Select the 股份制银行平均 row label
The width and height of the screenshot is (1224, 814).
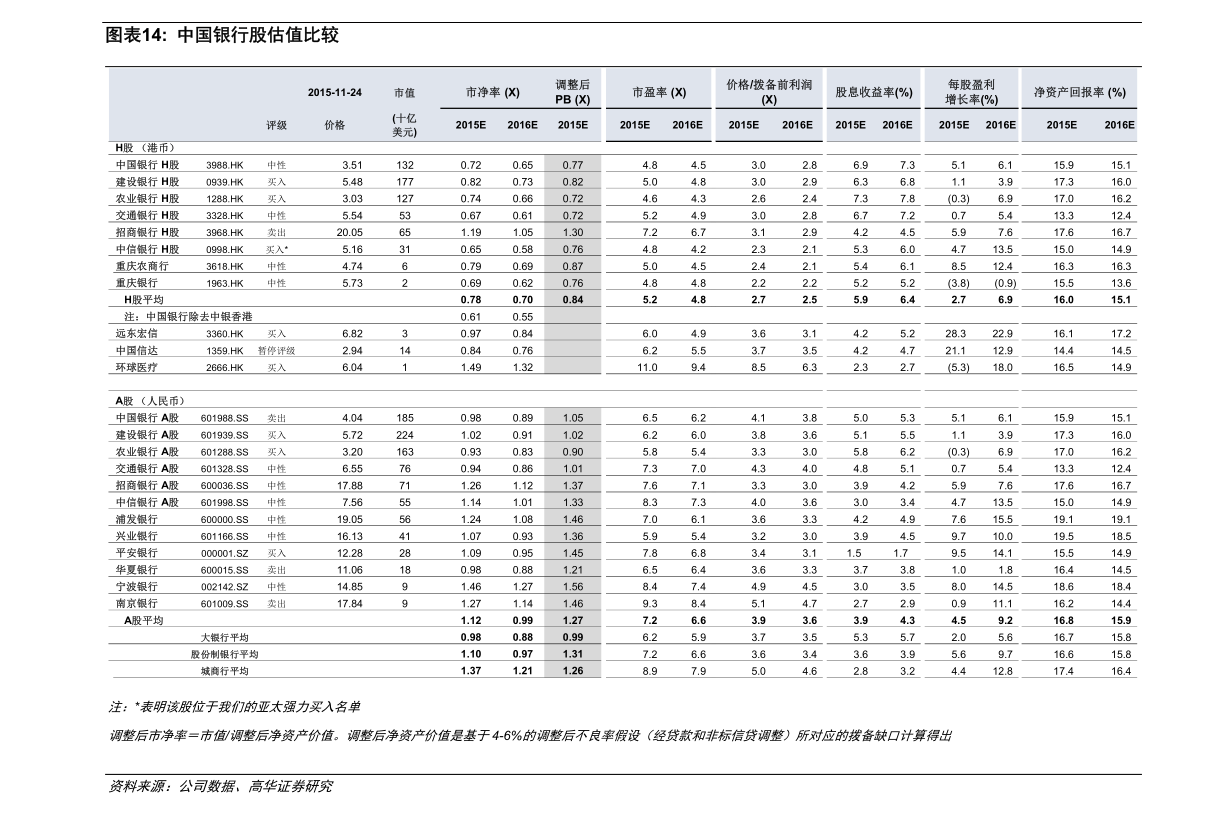click(x=225, y=654)
